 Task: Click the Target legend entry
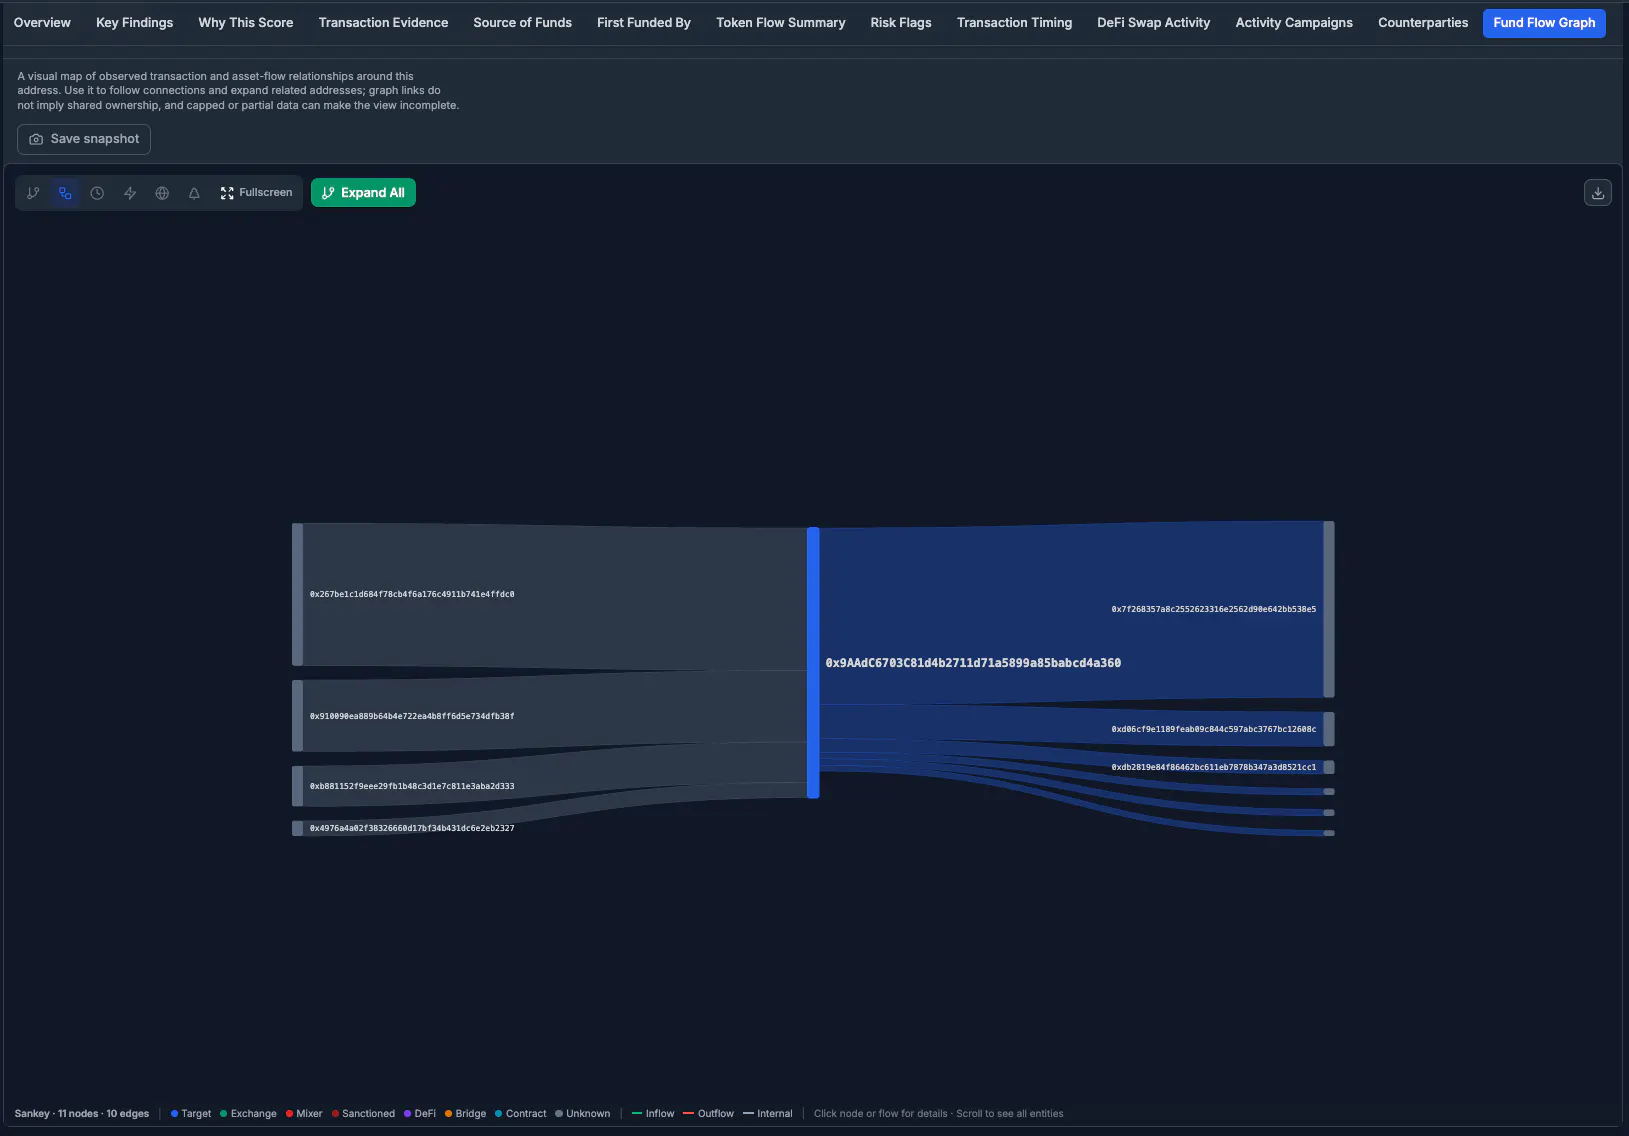(x=191, y=1114)
